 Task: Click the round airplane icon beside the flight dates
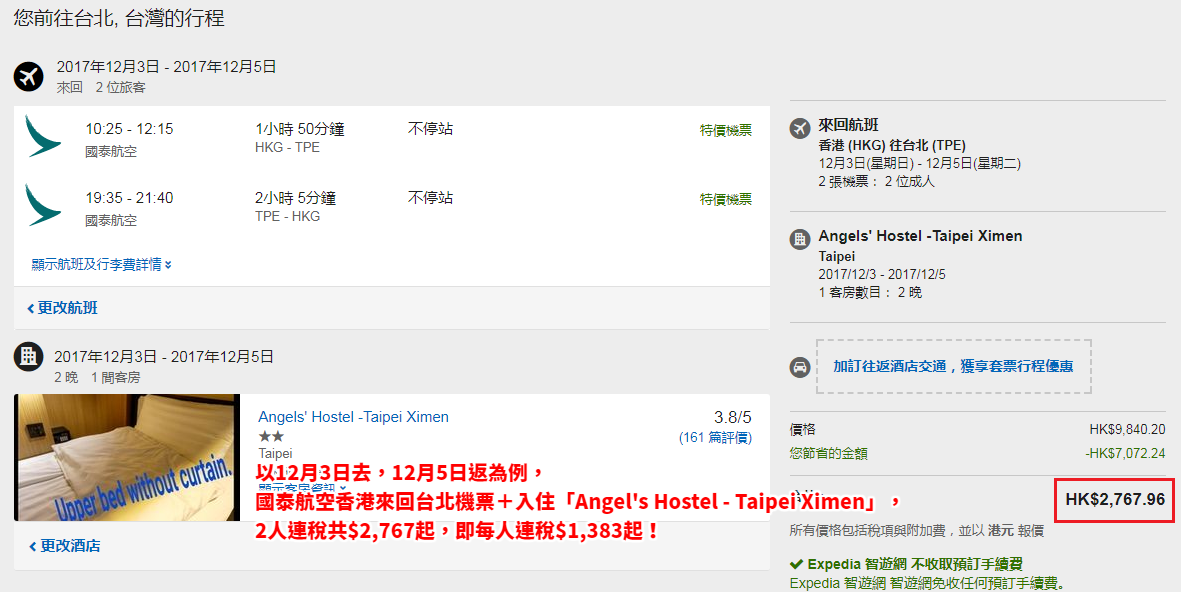click(29, 76)
